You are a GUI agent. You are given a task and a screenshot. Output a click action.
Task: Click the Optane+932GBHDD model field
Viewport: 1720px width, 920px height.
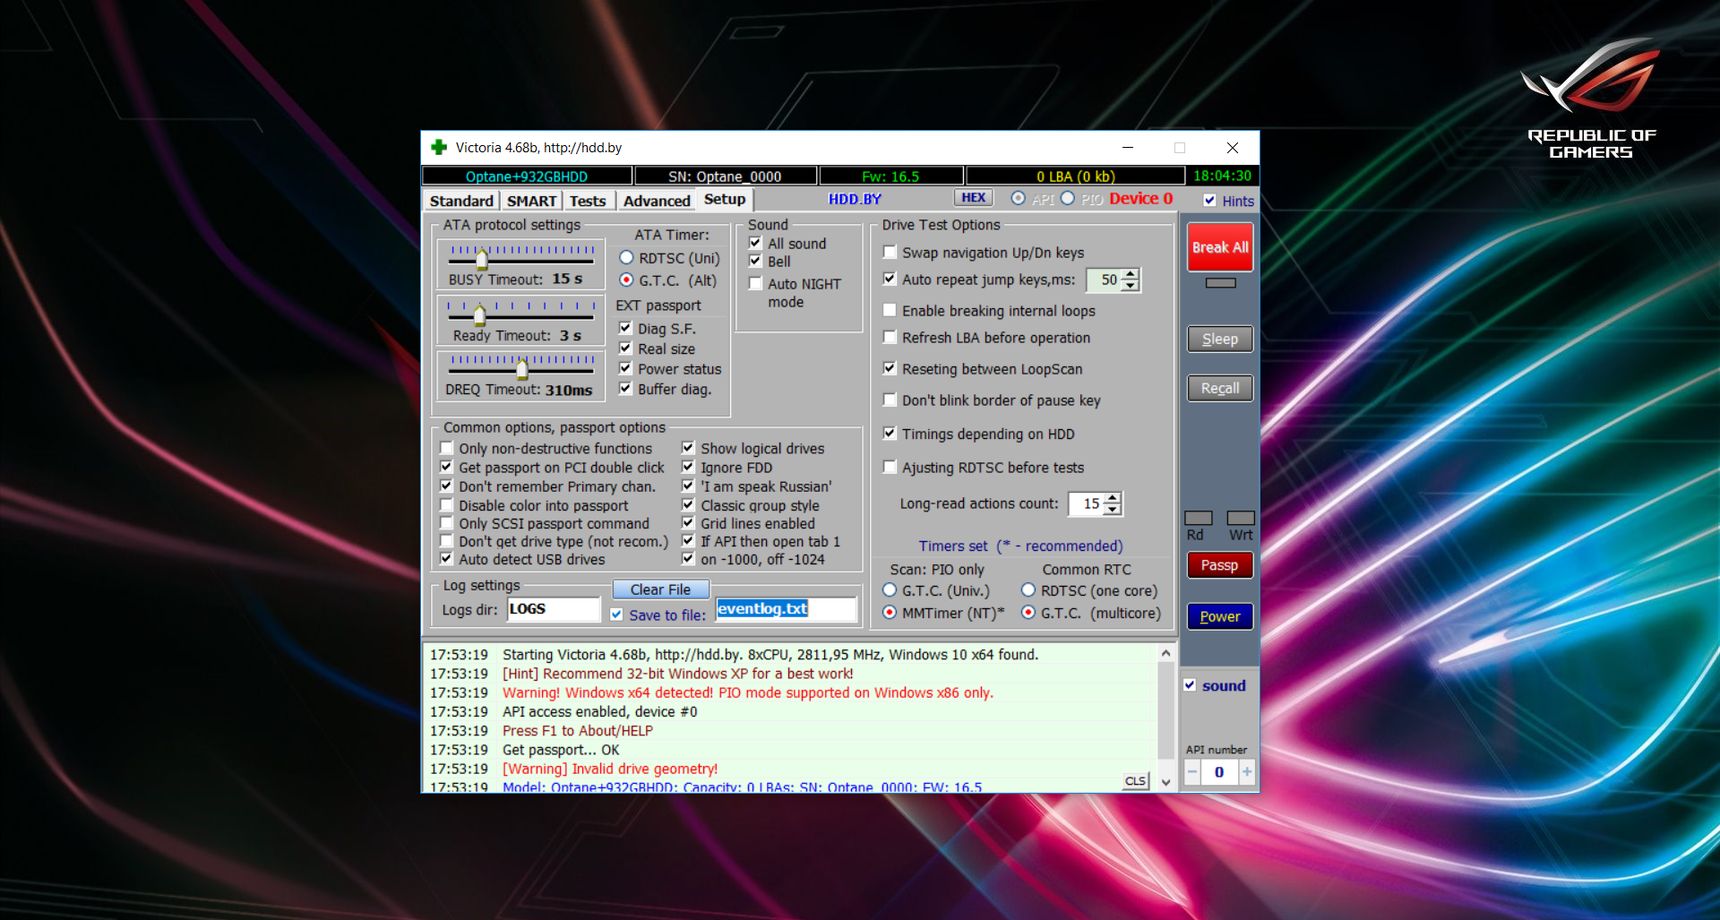[527, 176]
